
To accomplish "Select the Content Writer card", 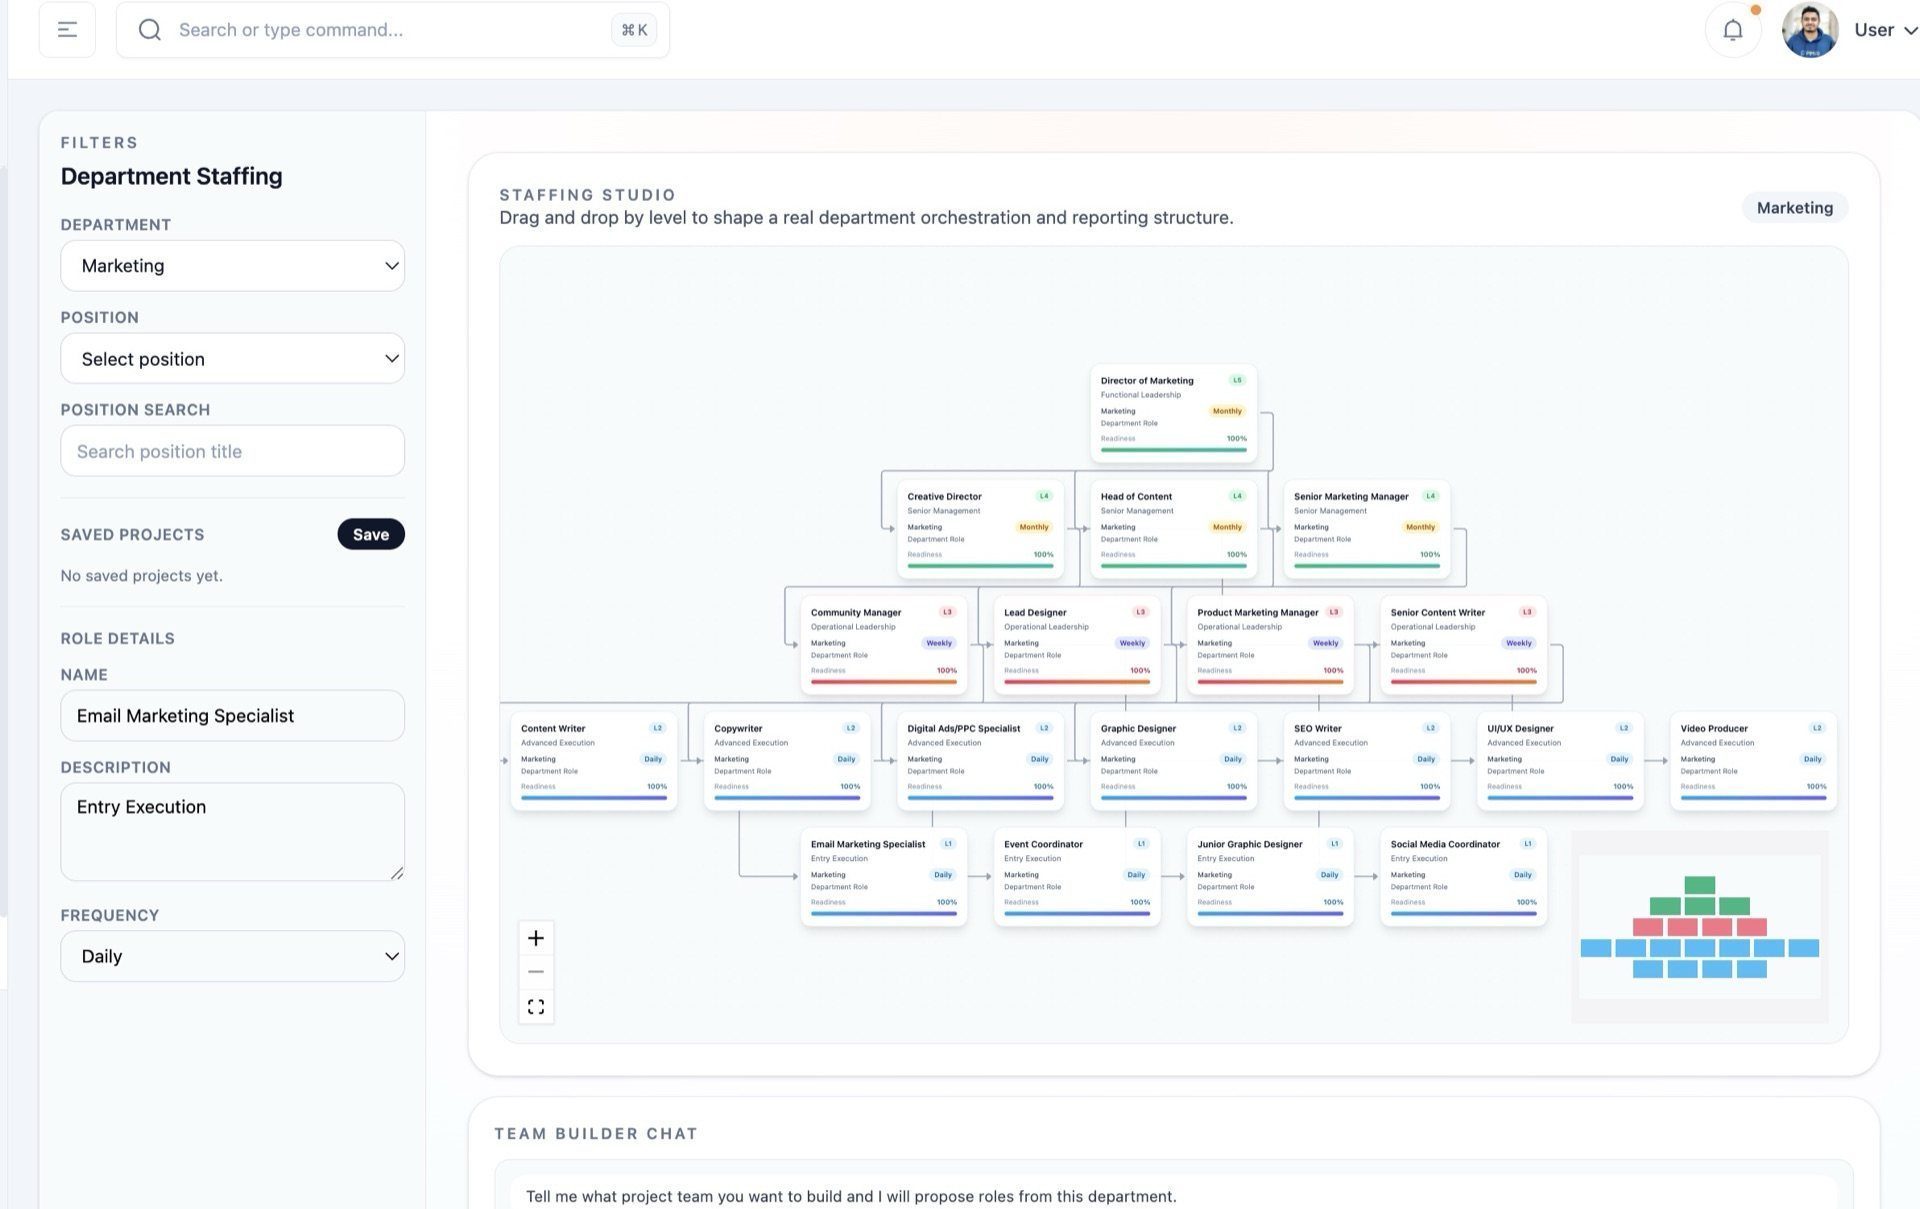I will [x=594, y=762].
